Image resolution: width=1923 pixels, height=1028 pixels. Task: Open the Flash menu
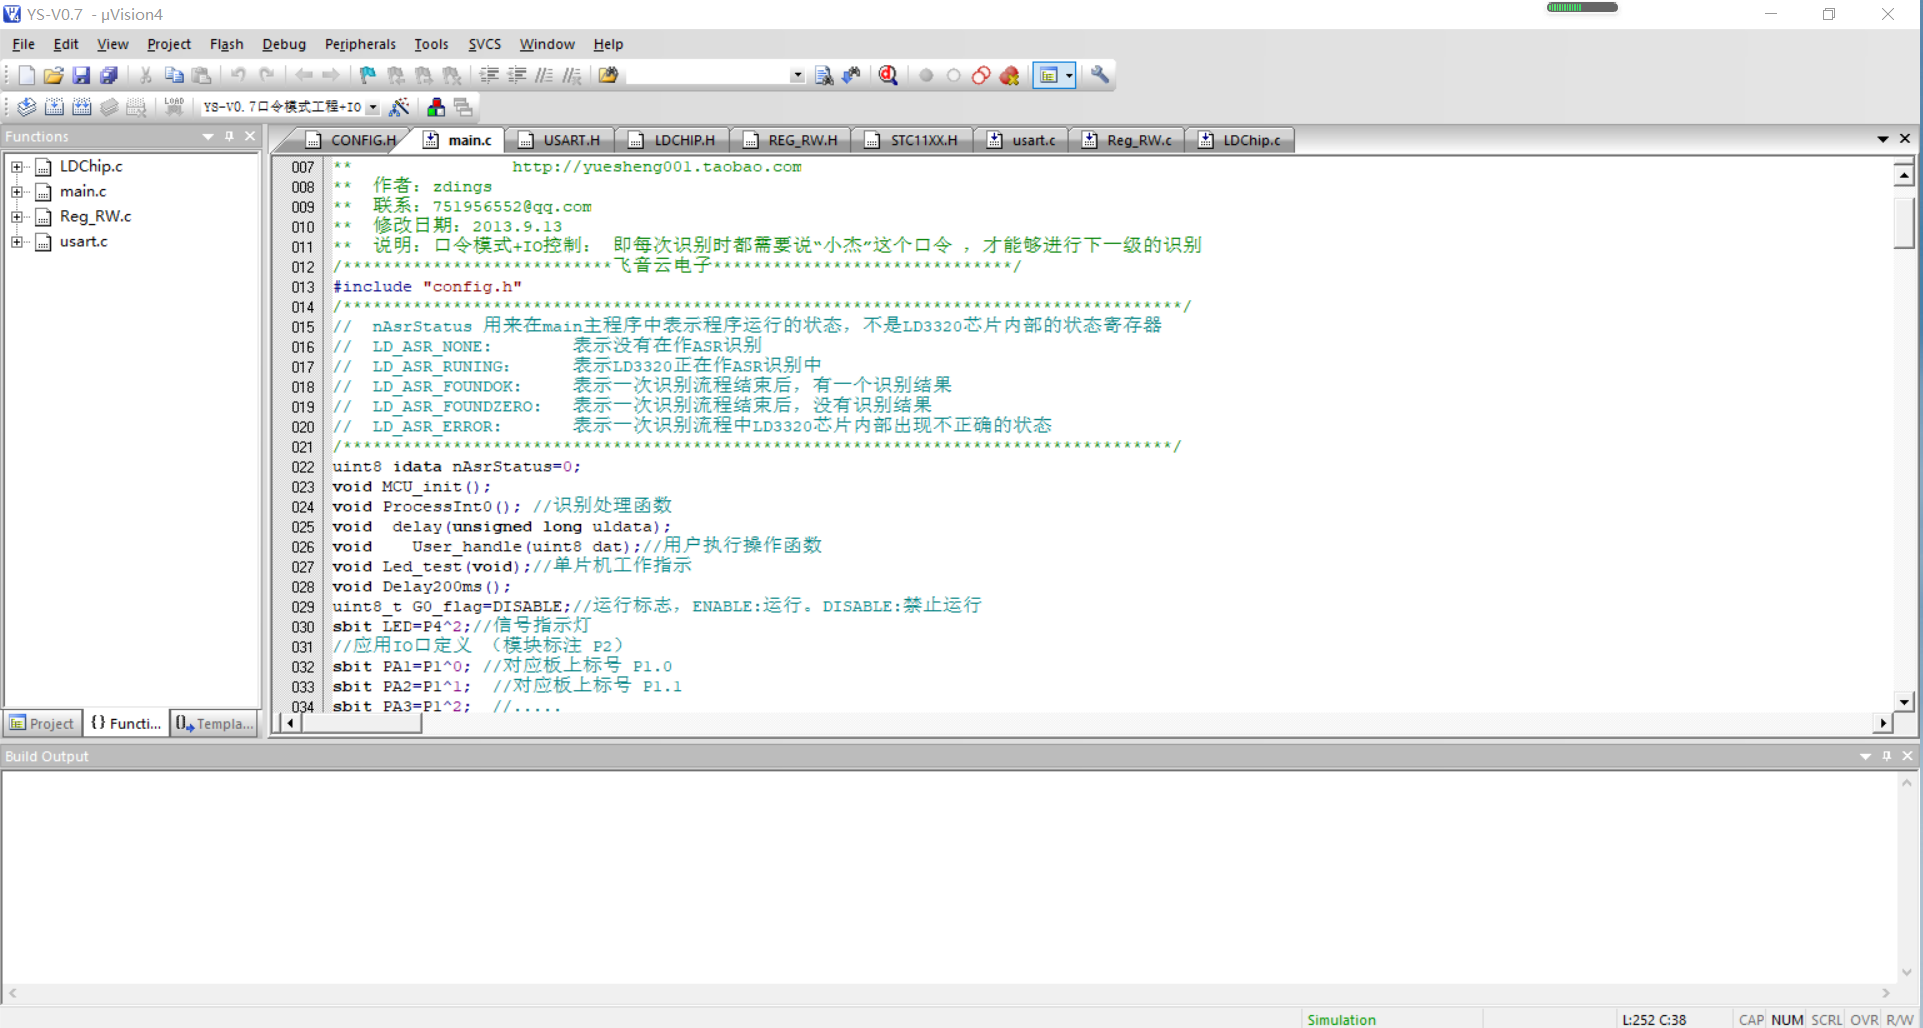pos(227,44)
